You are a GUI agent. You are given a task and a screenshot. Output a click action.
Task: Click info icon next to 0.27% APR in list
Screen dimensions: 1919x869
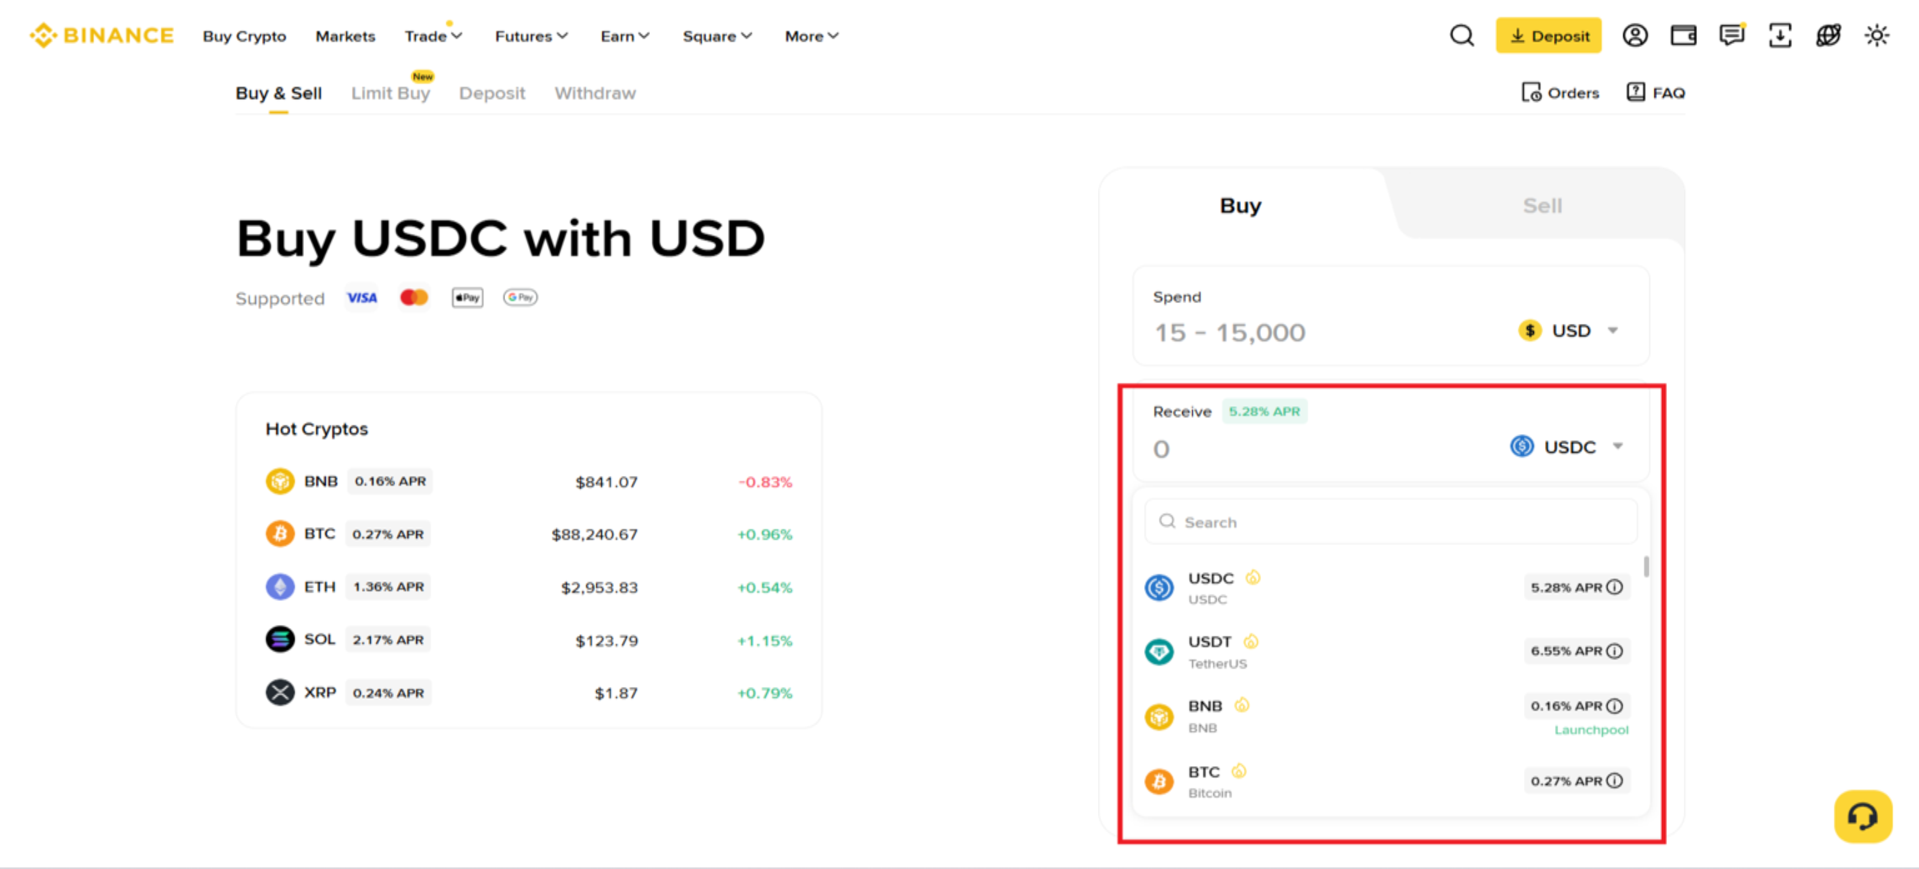point(1615,781)
